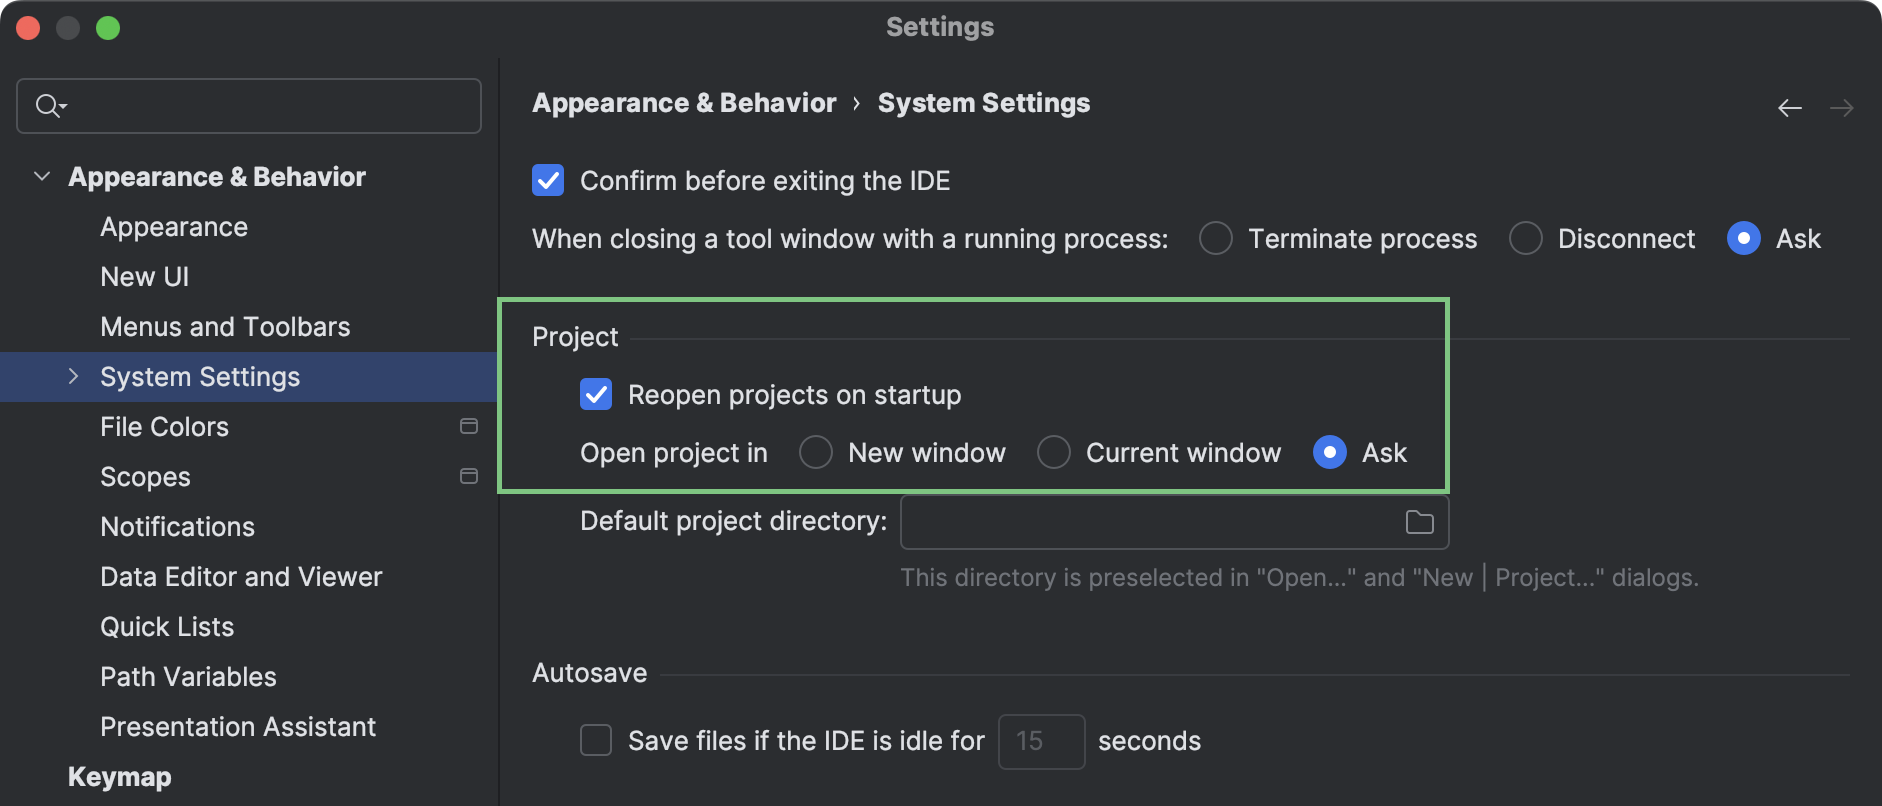Select Notifications in the sidebar
This screenshot has width=1882, height=806.
click(177, 526)
